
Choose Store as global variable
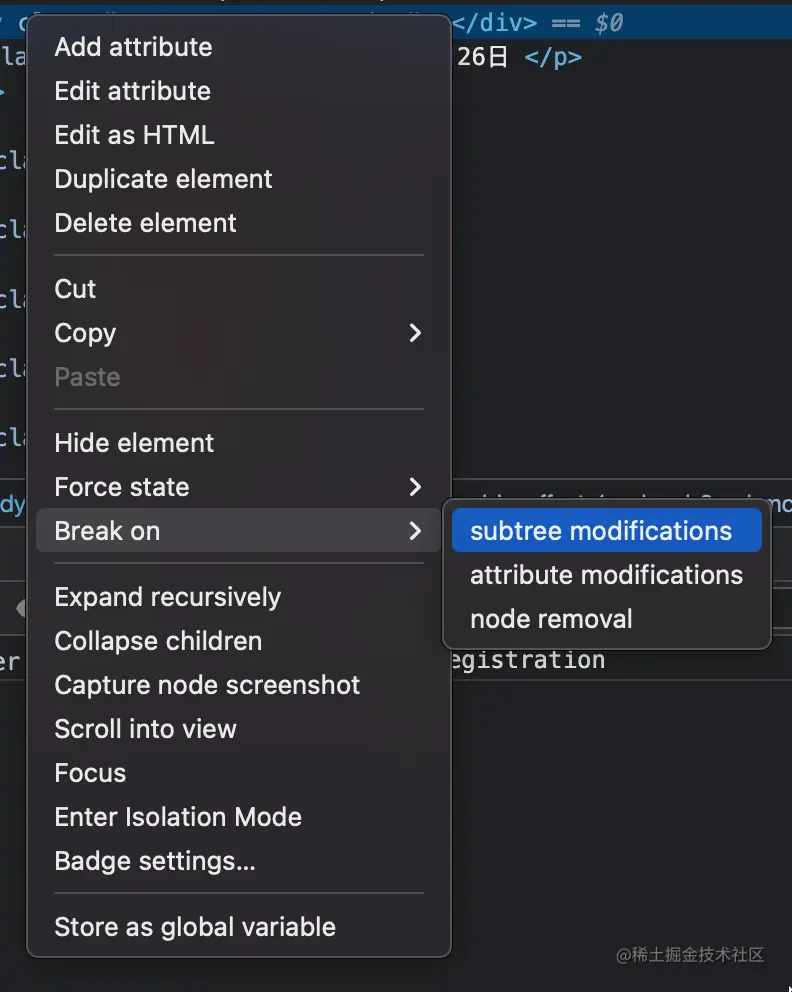click(x=195, y=927)
